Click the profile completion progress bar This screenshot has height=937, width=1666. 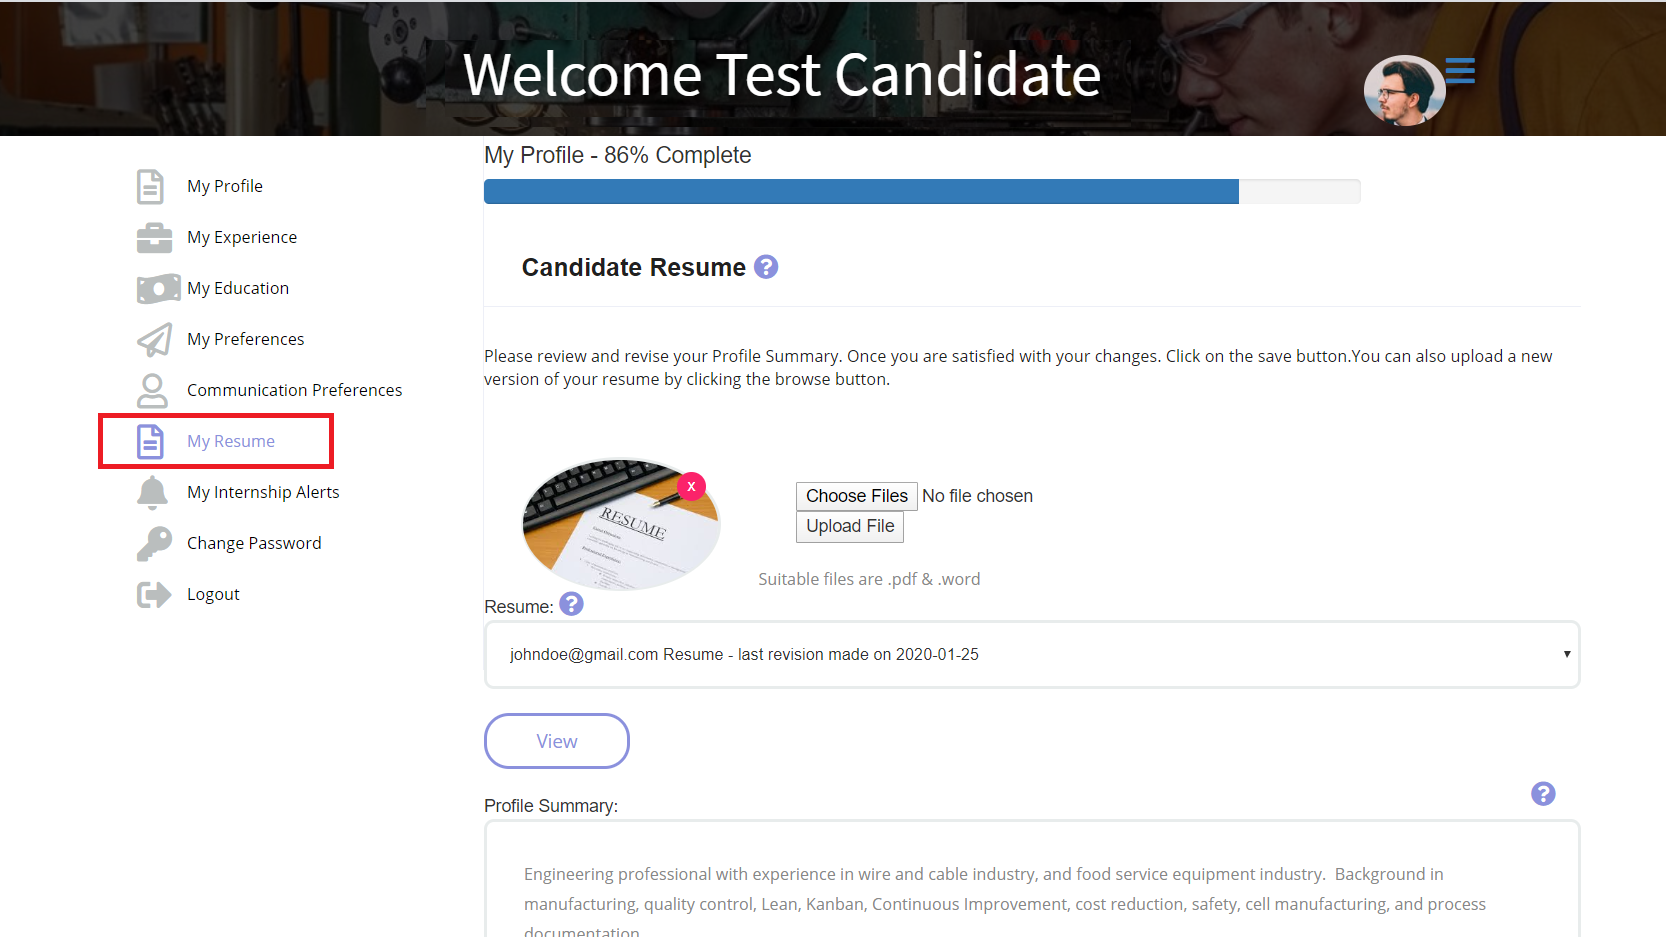(x=922, y=192)
